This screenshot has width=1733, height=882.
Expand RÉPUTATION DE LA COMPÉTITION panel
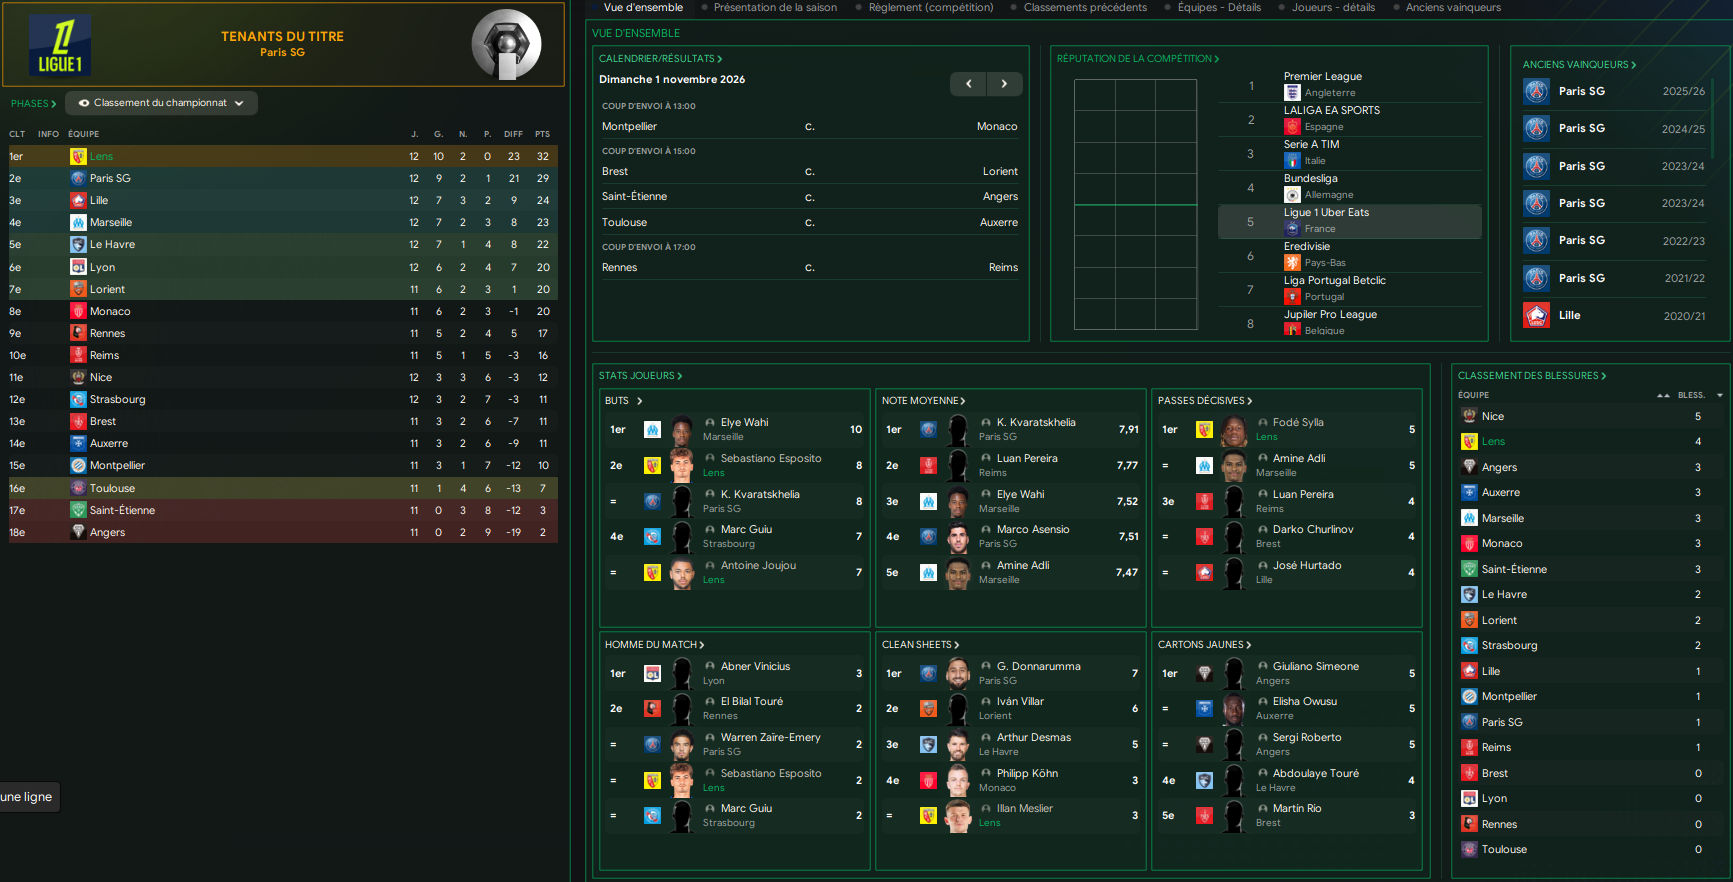click(x=1138, y=59)
